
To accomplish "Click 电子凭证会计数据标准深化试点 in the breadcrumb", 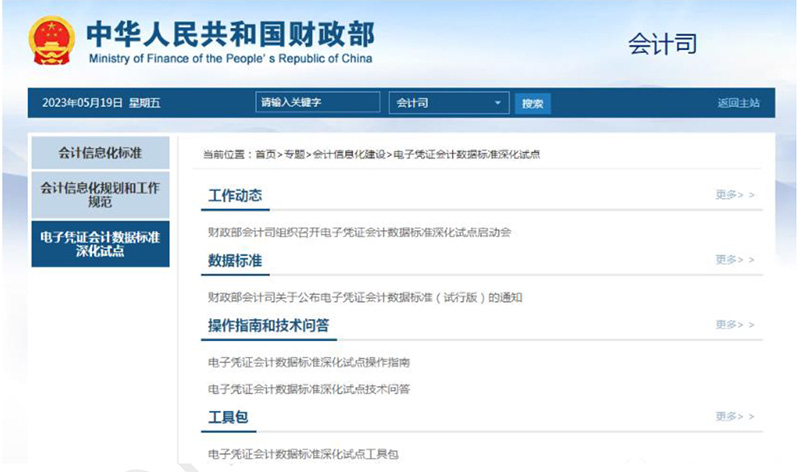I will point(466,154).
